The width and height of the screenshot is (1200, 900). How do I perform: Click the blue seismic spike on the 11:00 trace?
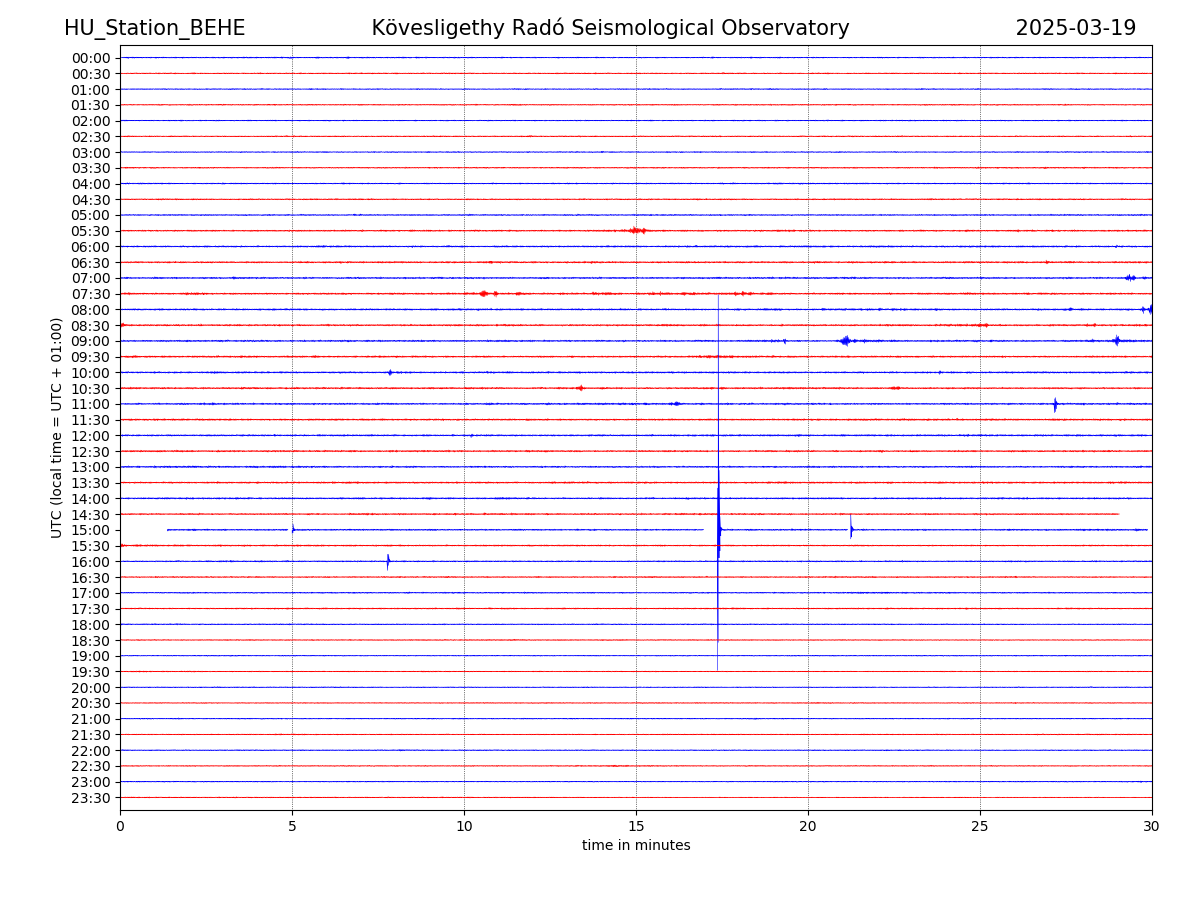[x=1055, y=404]
